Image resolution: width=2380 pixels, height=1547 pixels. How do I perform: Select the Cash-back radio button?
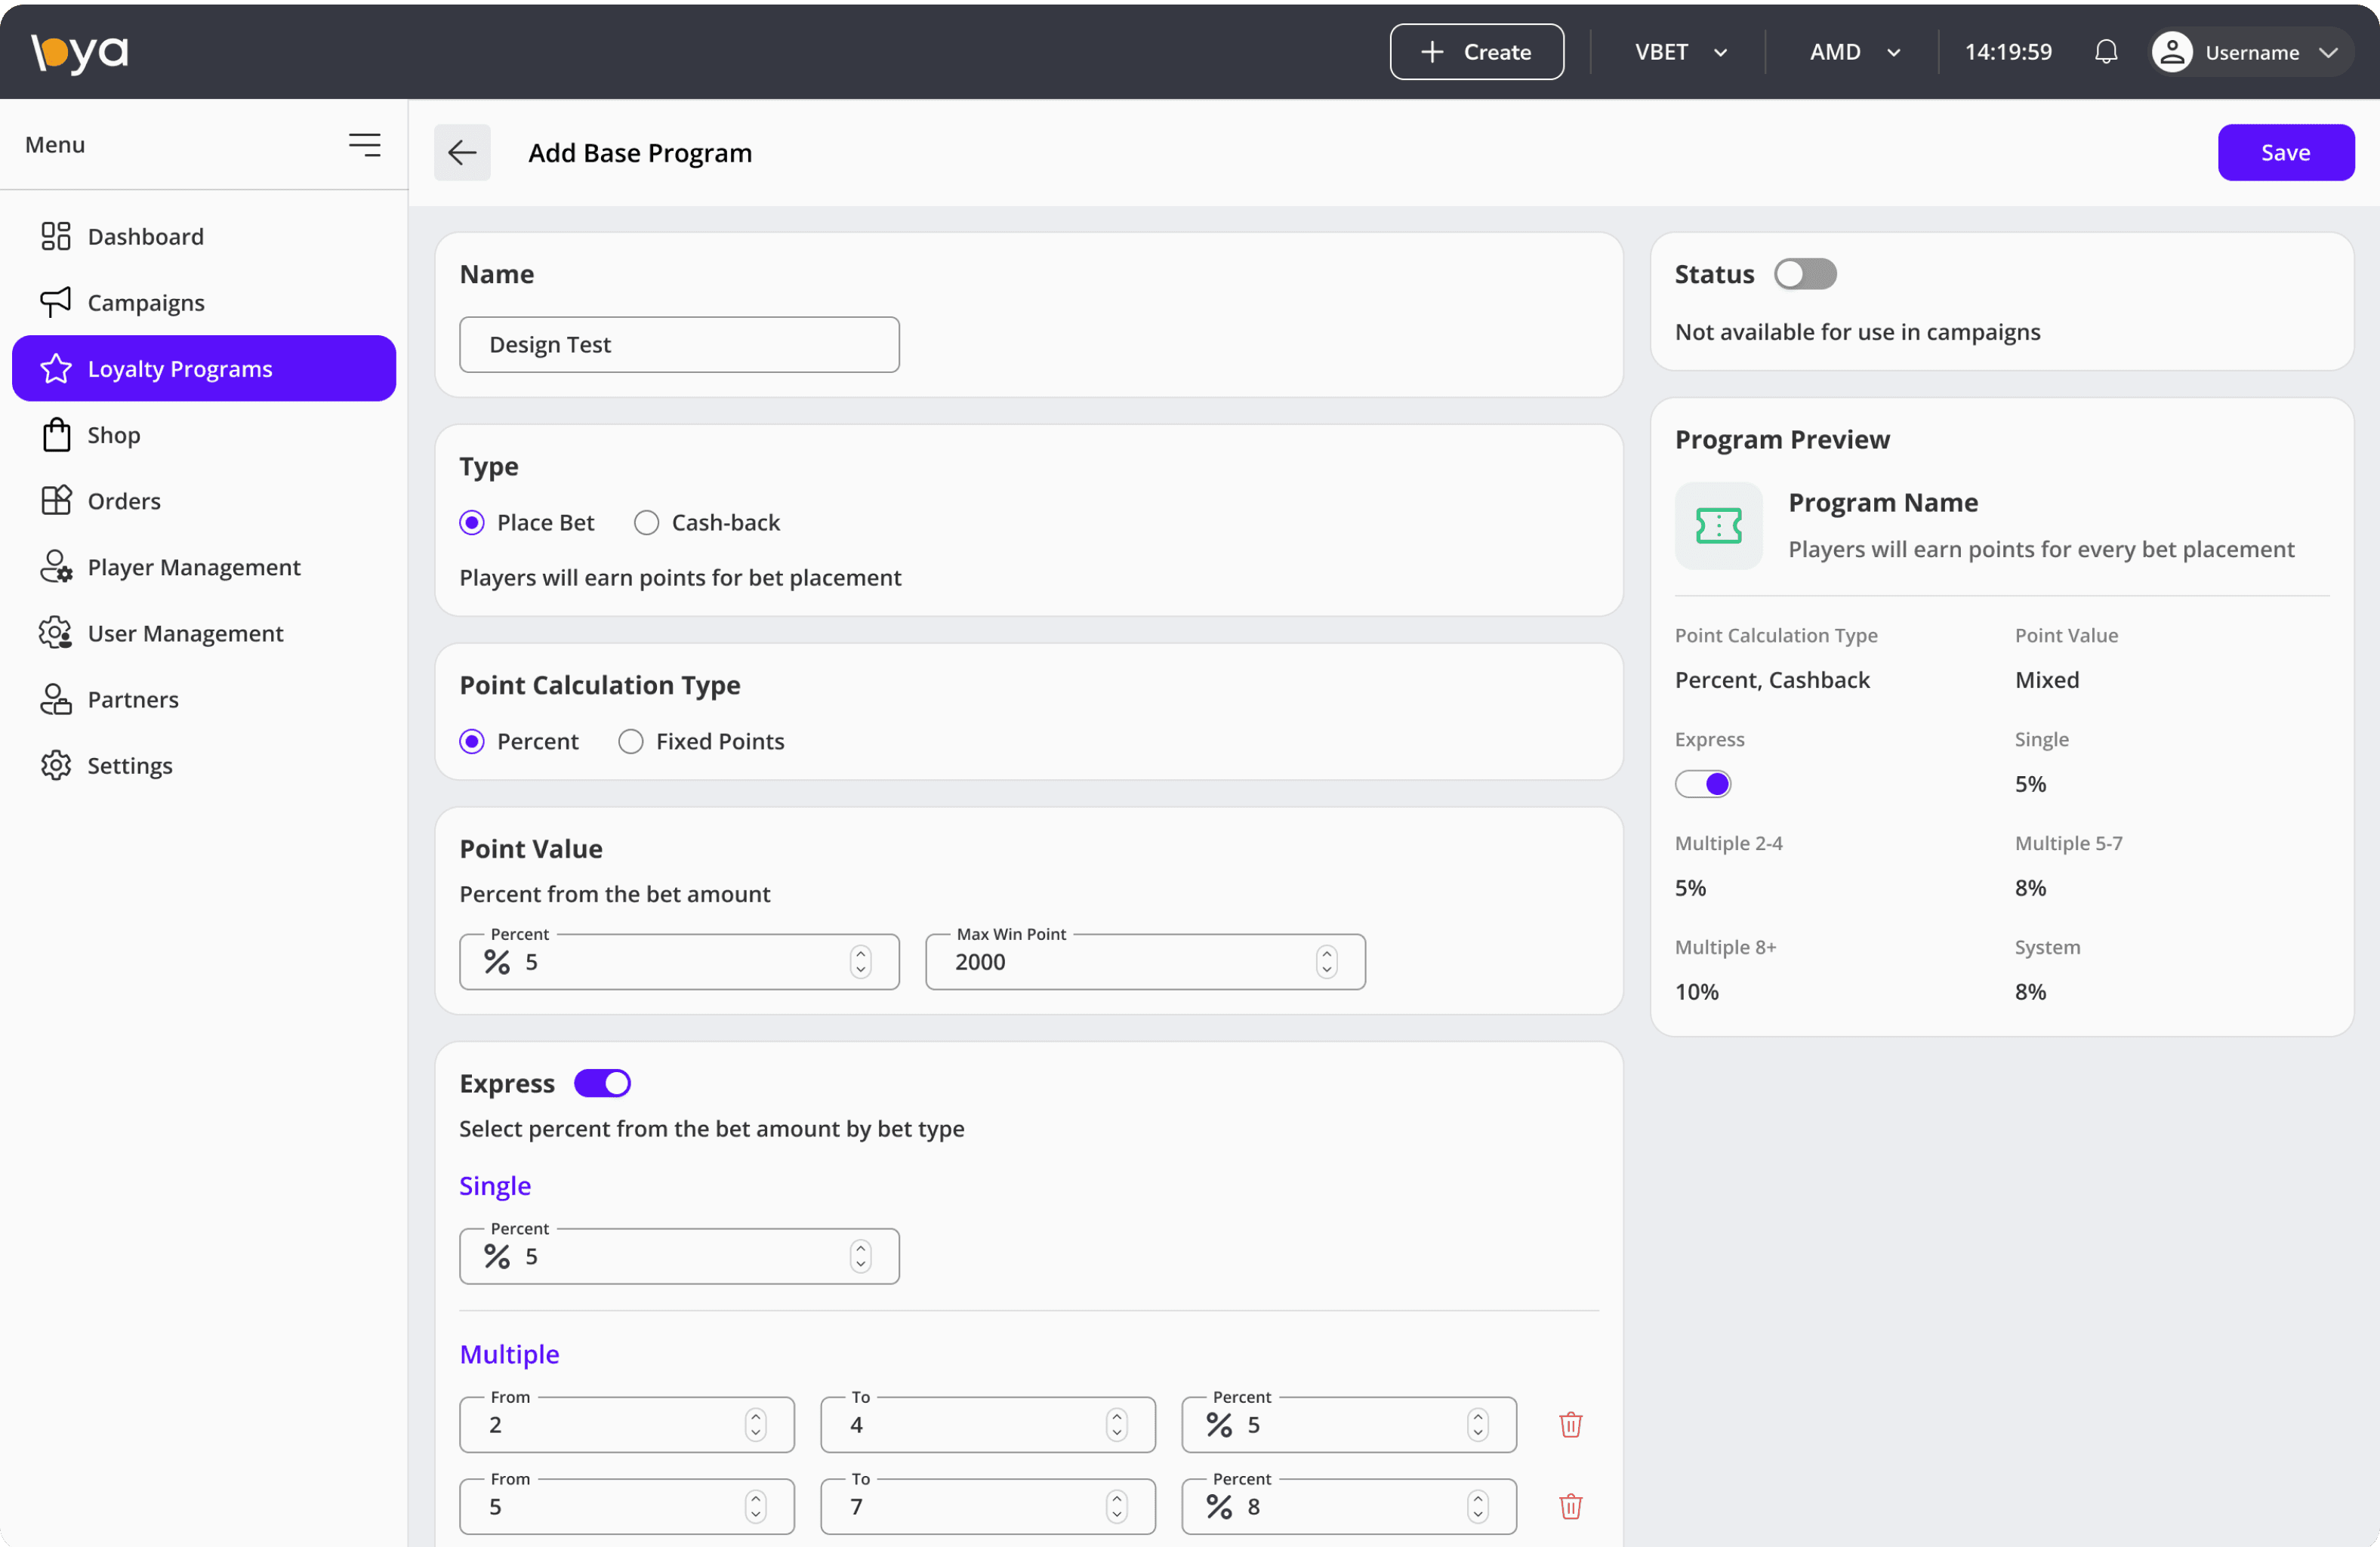[646, 523]
